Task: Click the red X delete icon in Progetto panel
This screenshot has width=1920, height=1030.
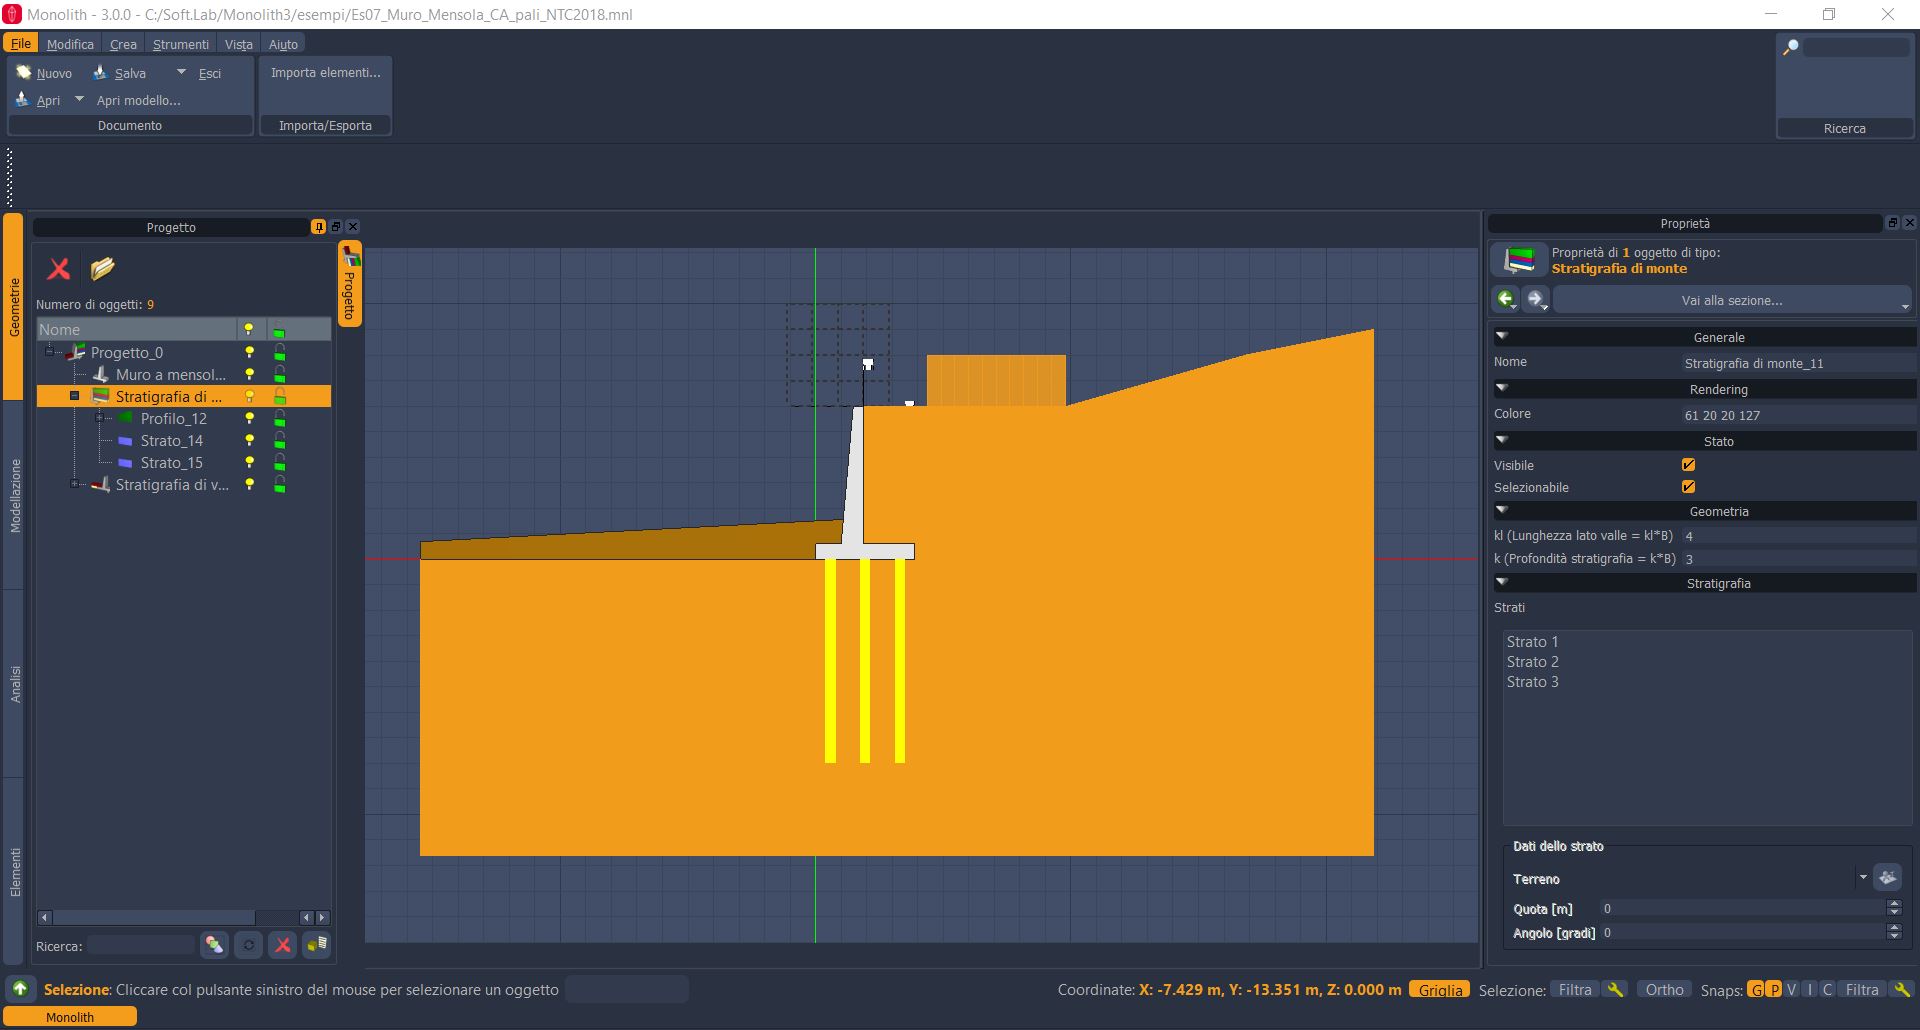Action: pos(59,268)
